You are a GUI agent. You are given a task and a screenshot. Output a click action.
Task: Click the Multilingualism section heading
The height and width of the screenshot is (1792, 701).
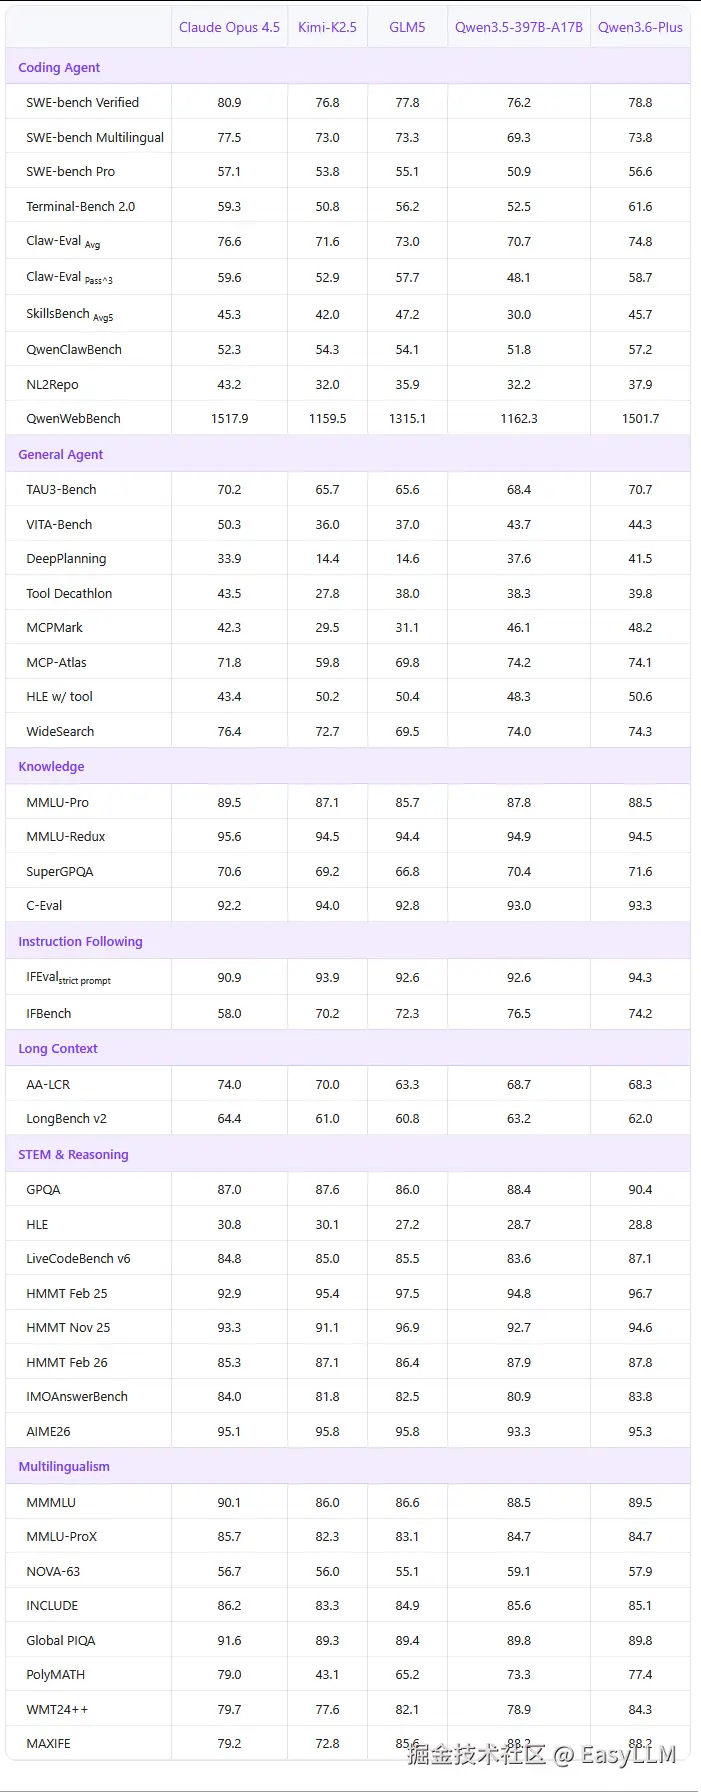click(64, 1466)
